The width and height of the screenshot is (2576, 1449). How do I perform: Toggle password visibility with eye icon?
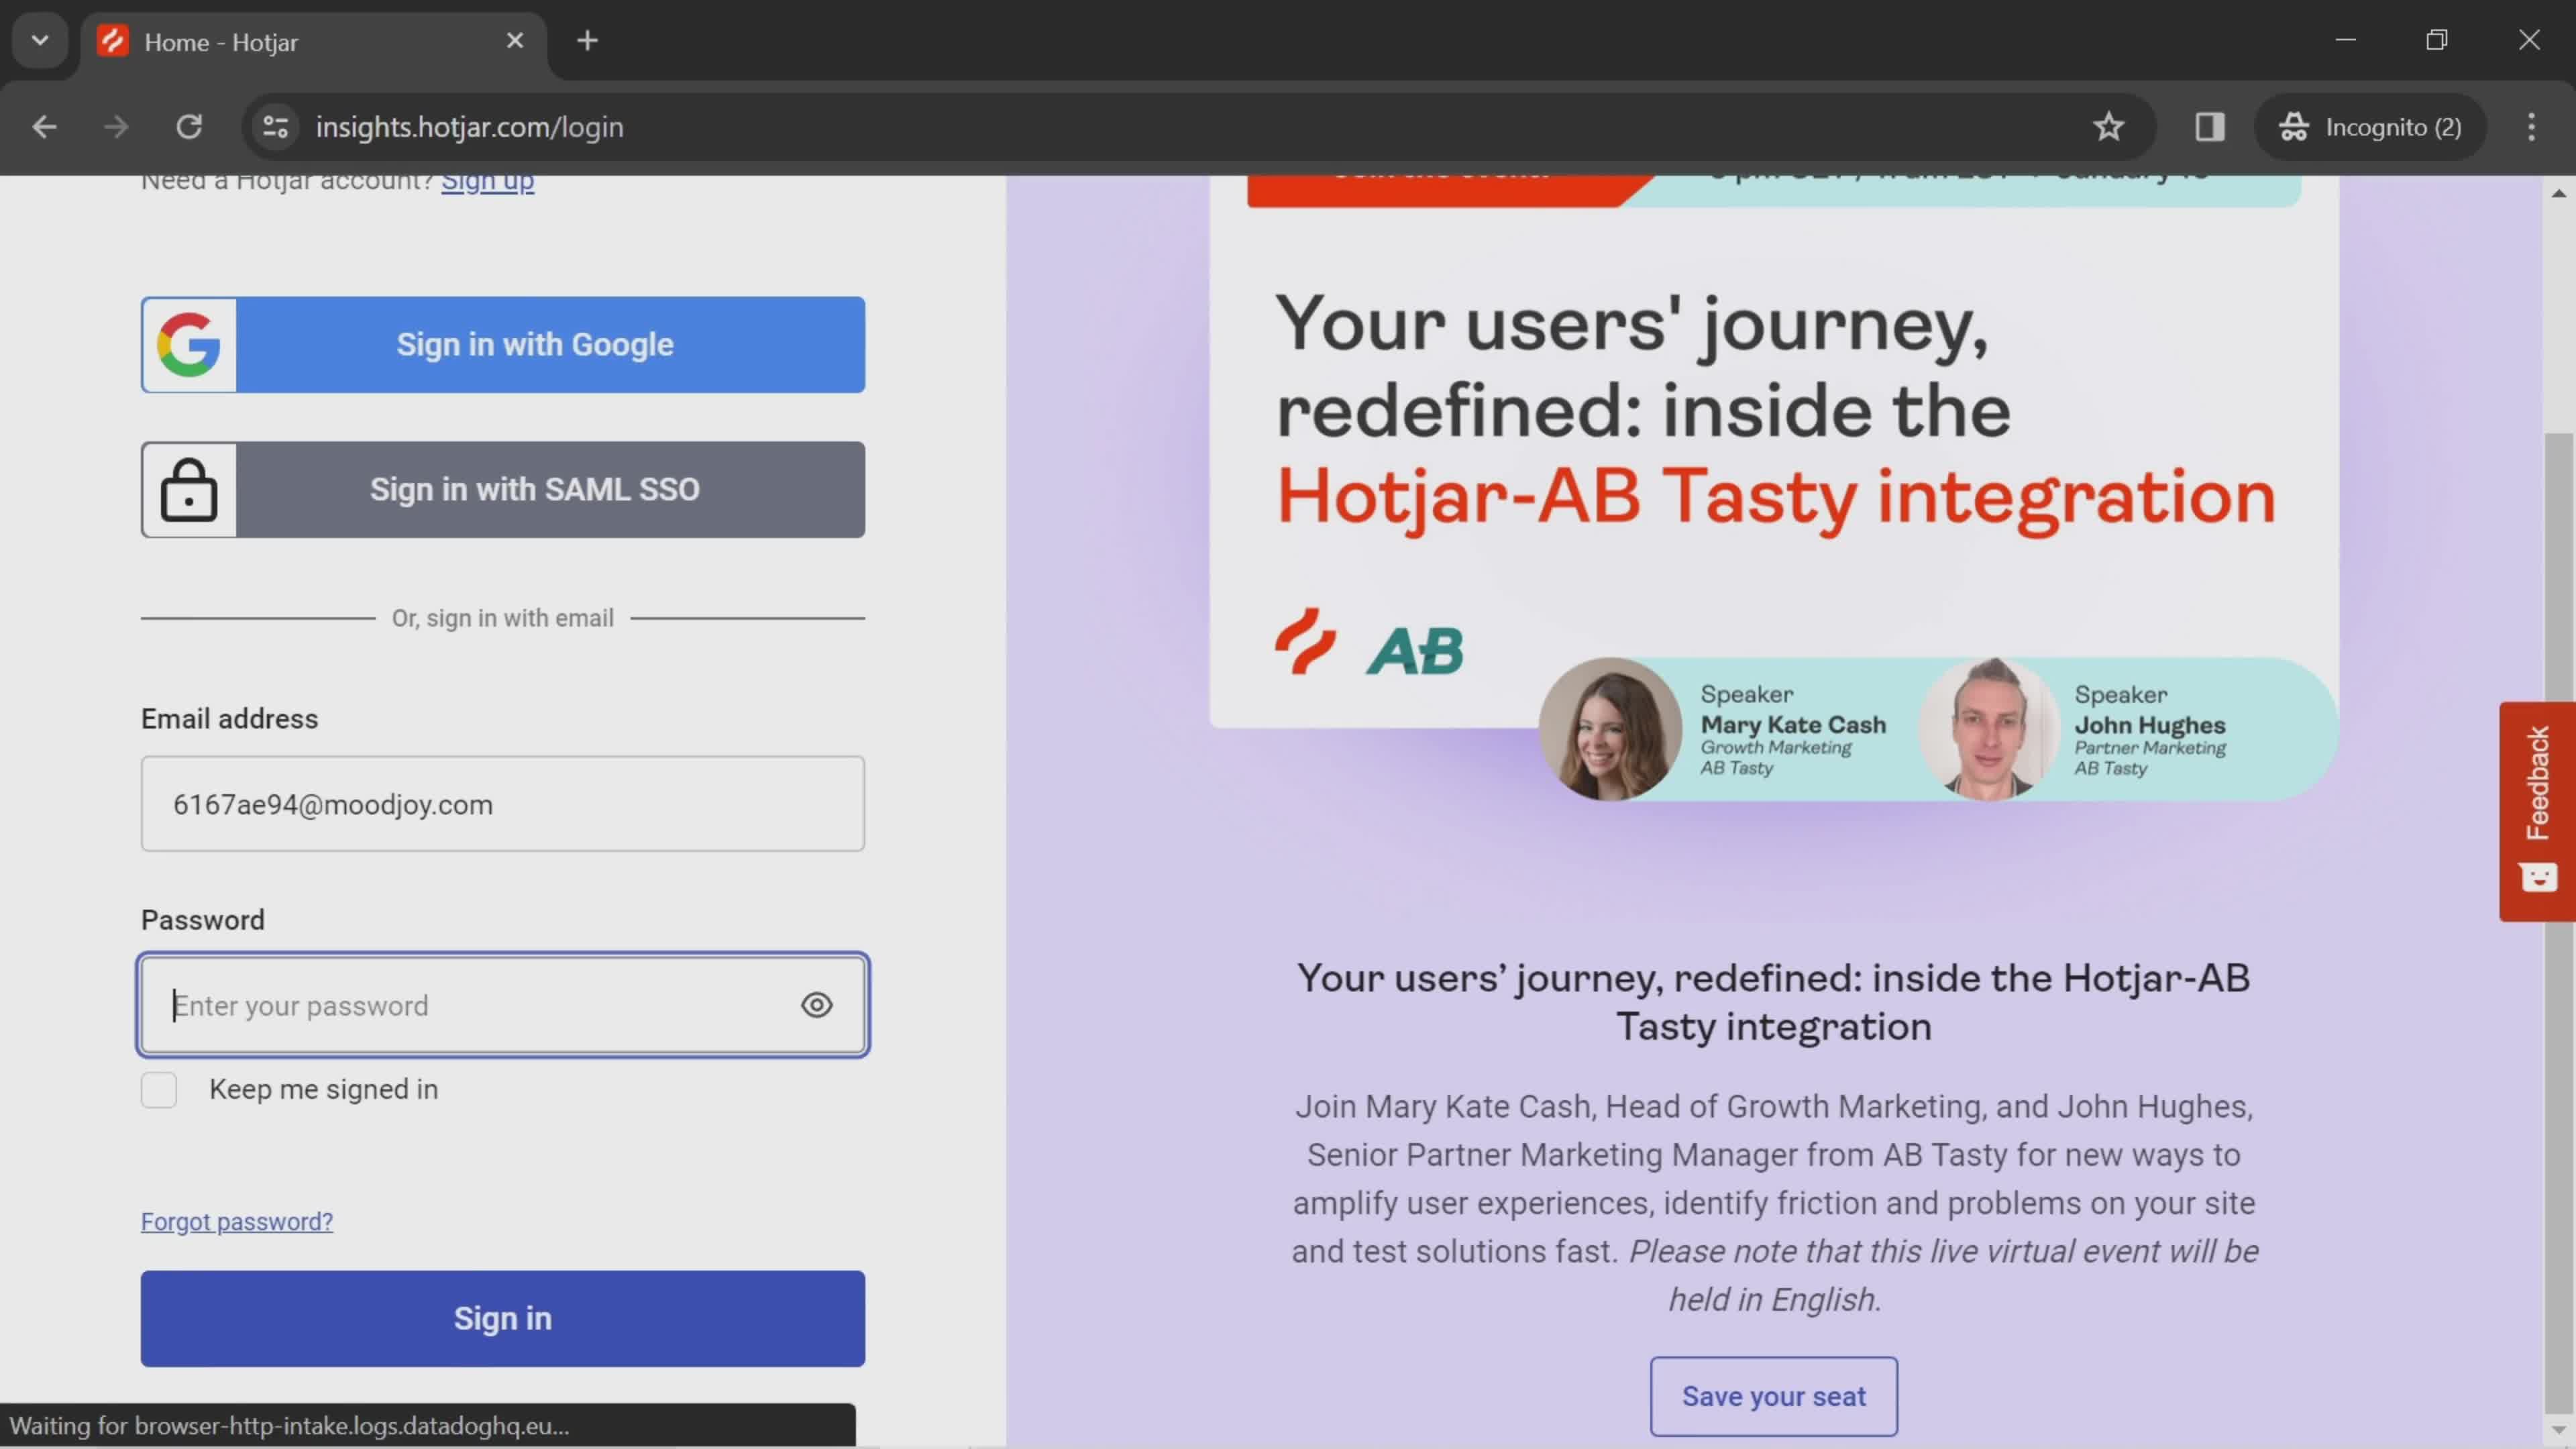pyautogui.click(x=816, y=1005)
